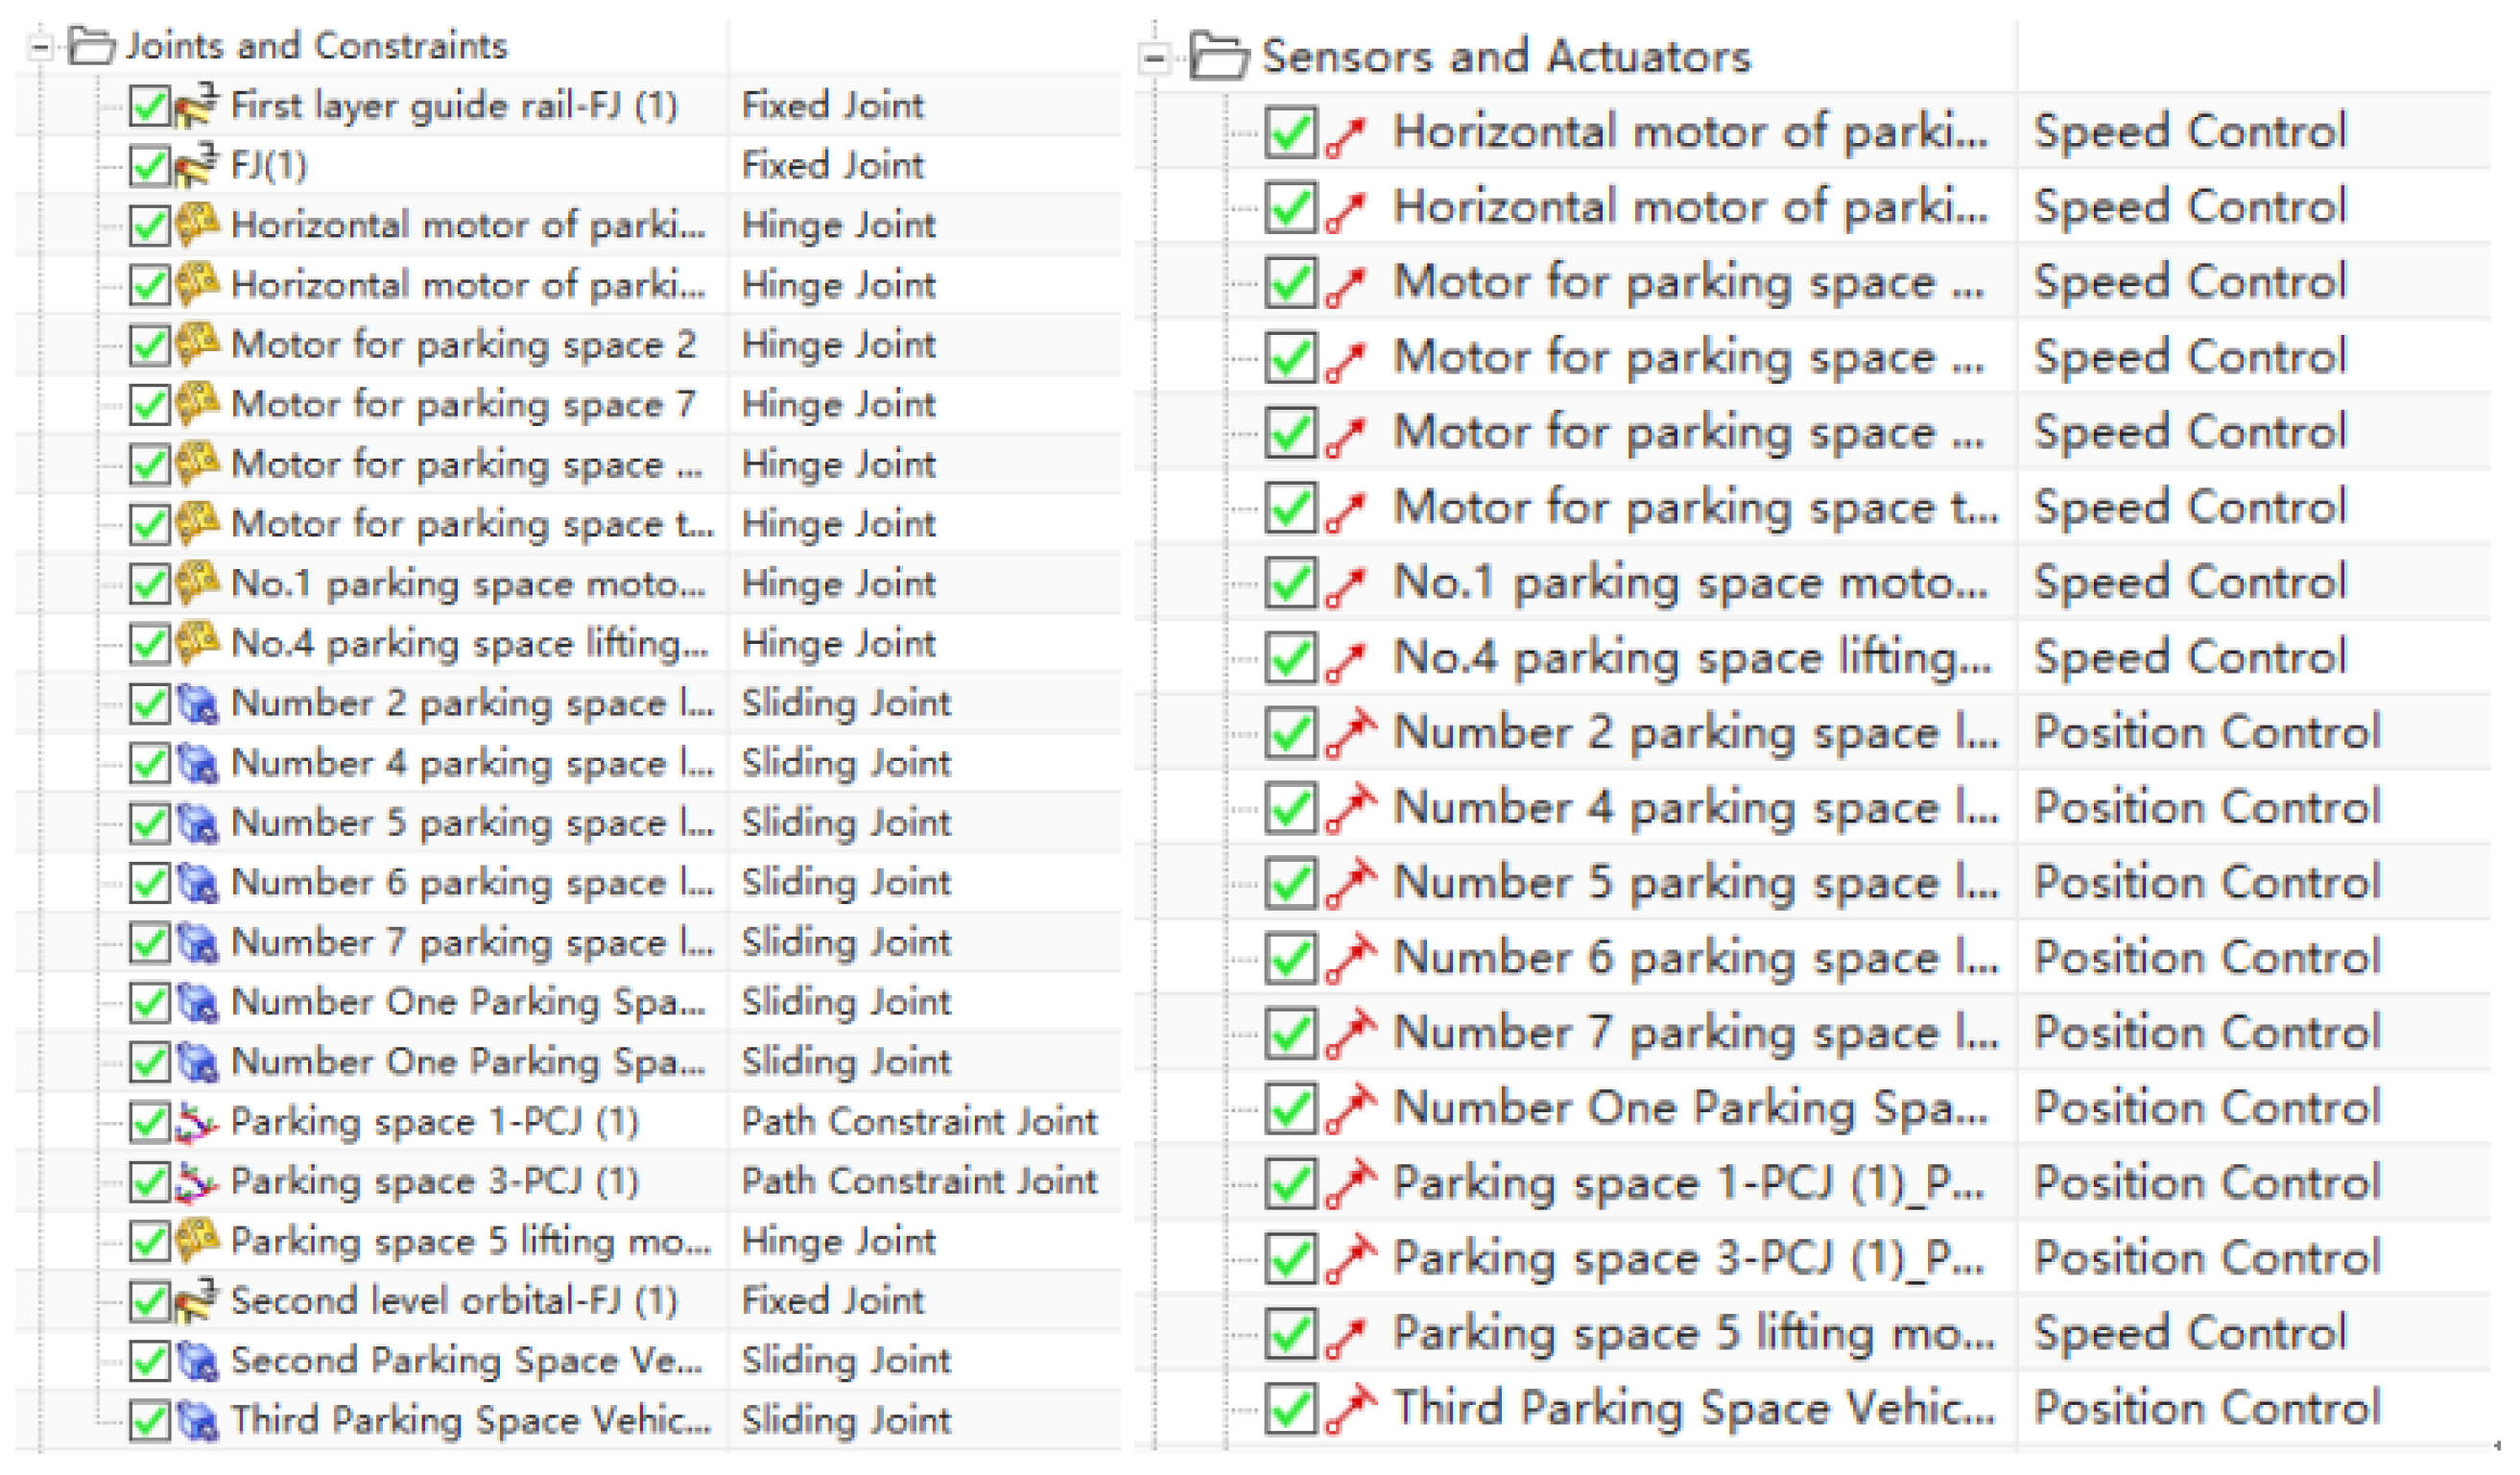Toggle checkbox for Motor for parking space 7
Image resolution: width=2520 pixels, height=1475 pixels.
tap(149, 404)
